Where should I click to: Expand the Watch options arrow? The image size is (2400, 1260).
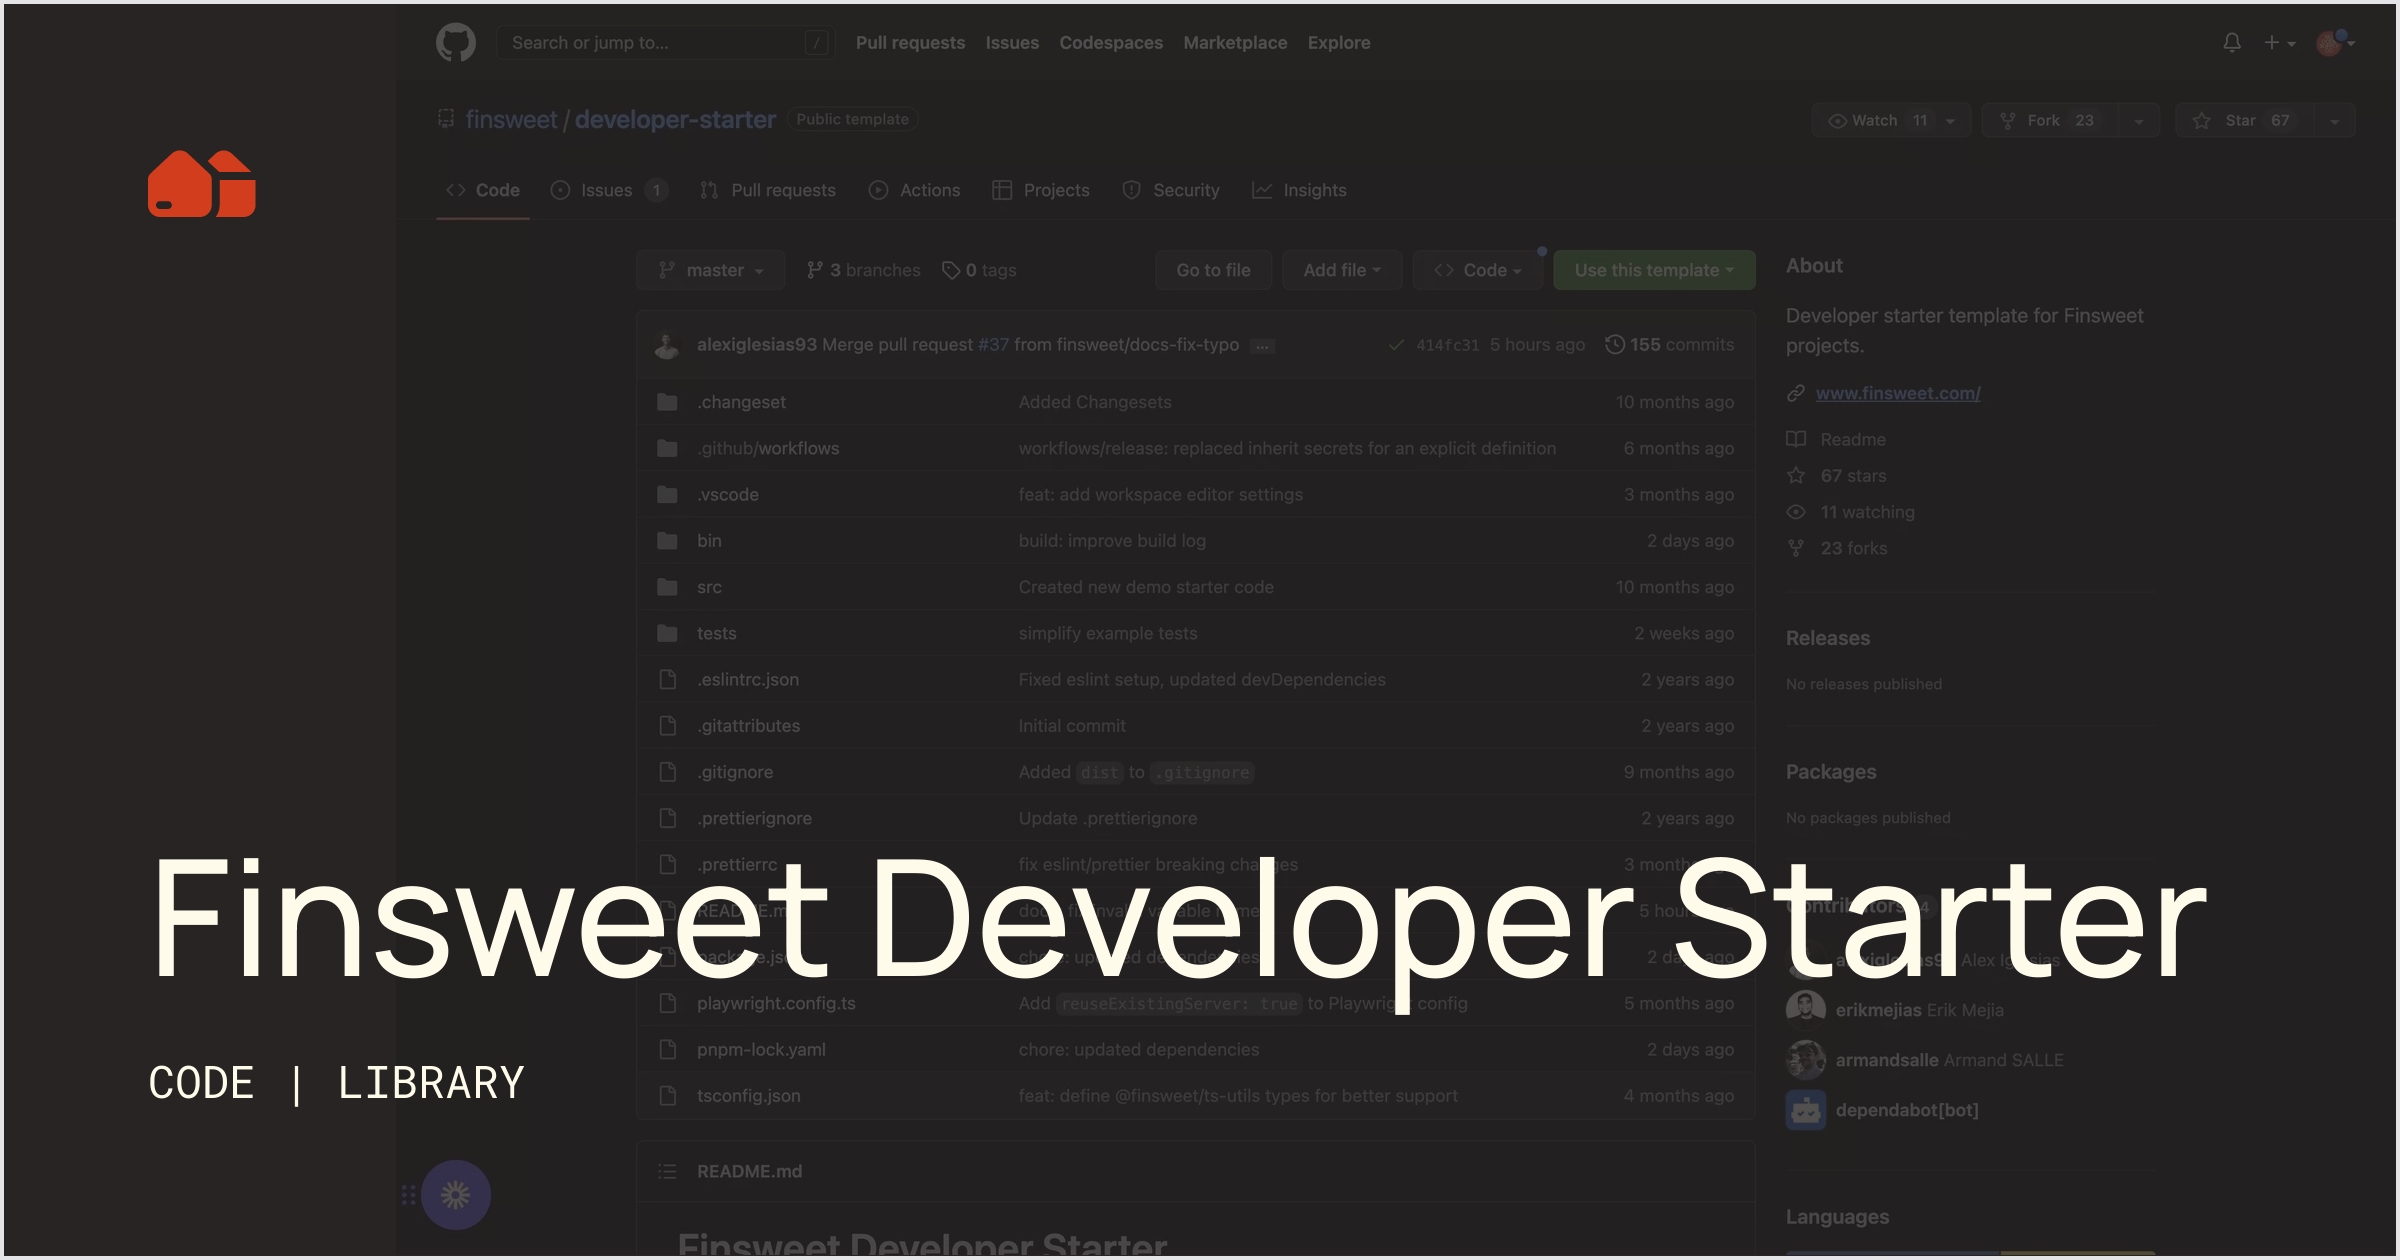1951,120
